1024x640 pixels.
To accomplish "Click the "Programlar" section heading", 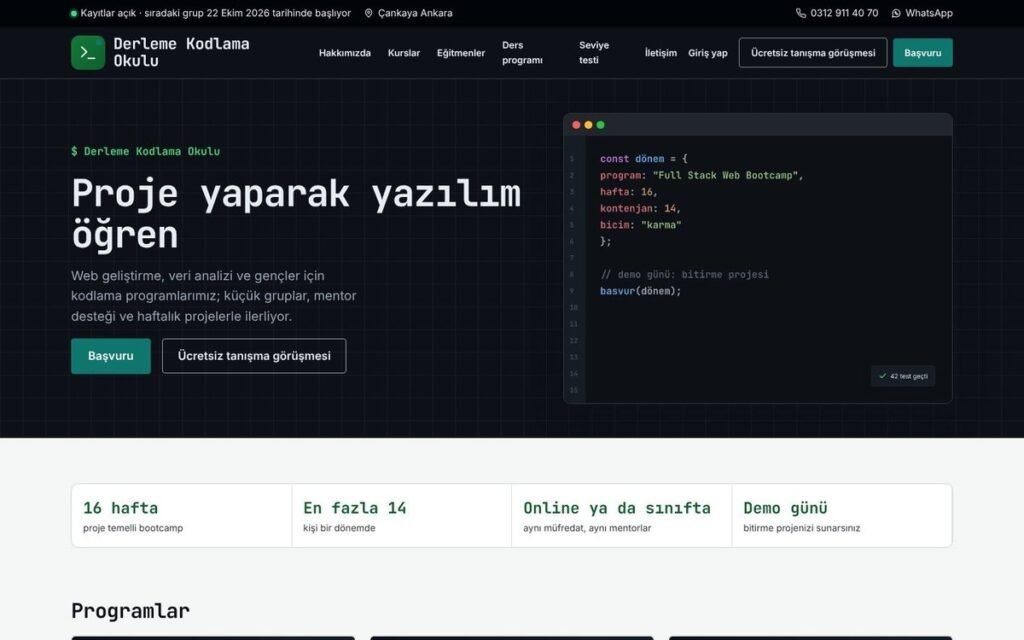I will (131, 611).
